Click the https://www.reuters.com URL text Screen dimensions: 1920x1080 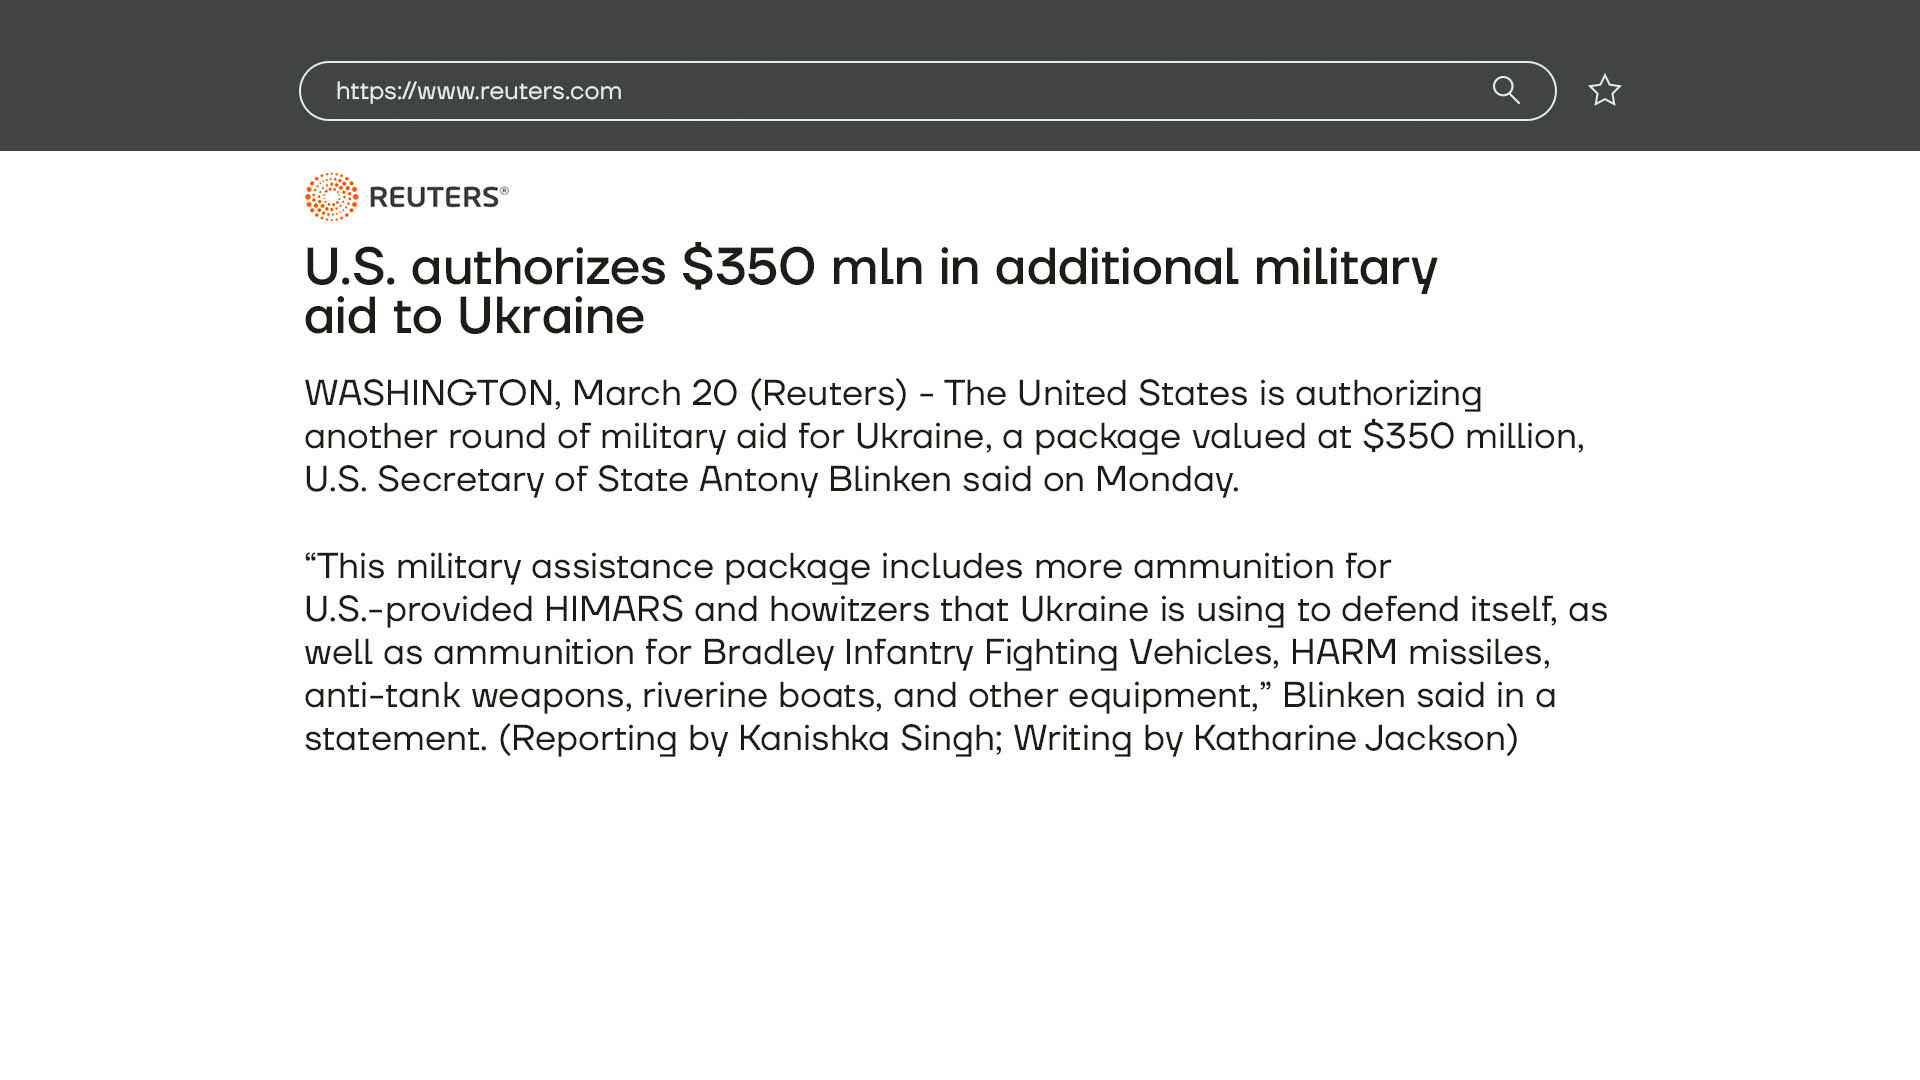point(478,91)
